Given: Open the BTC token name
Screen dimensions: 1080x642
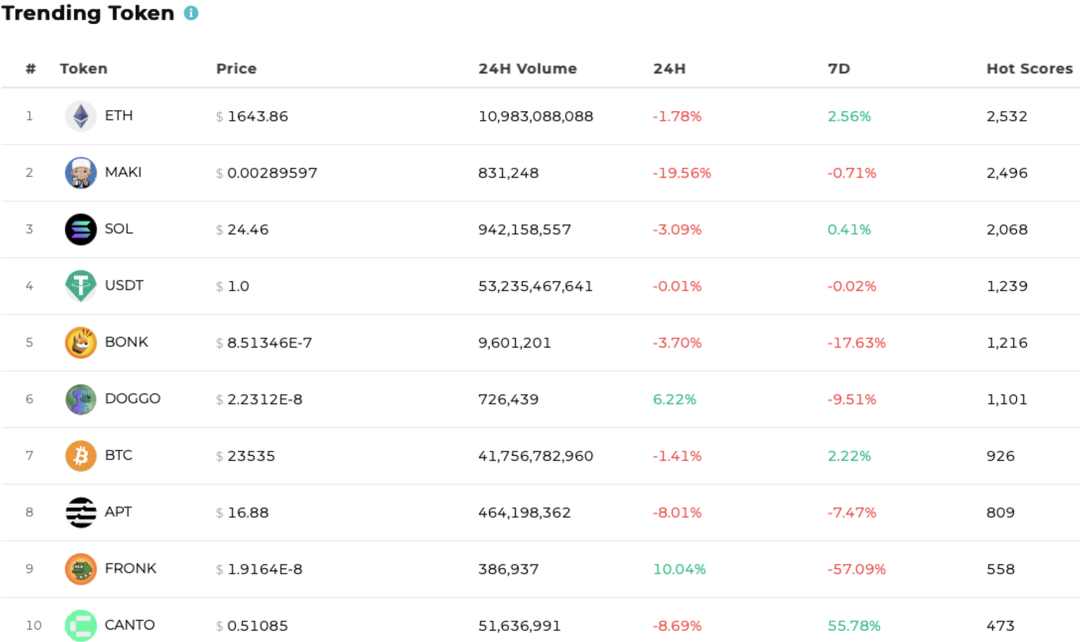Looking at the screenshot, I should pos(118,455).
